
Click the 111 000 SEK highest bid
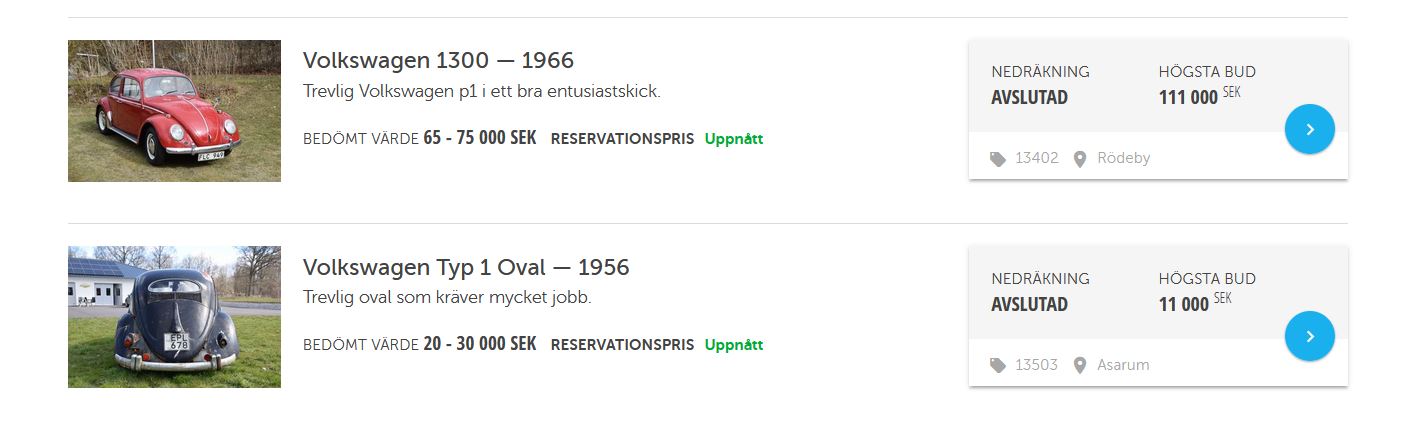click(1194, 96)
